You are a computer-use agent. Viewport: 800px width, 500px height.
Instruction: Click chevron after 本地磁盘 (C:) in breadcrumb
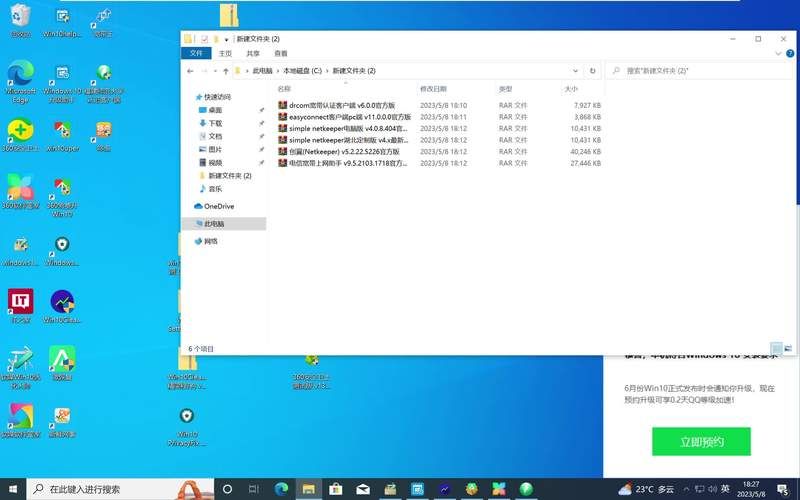pyautogui.click(x=327, y=71)
